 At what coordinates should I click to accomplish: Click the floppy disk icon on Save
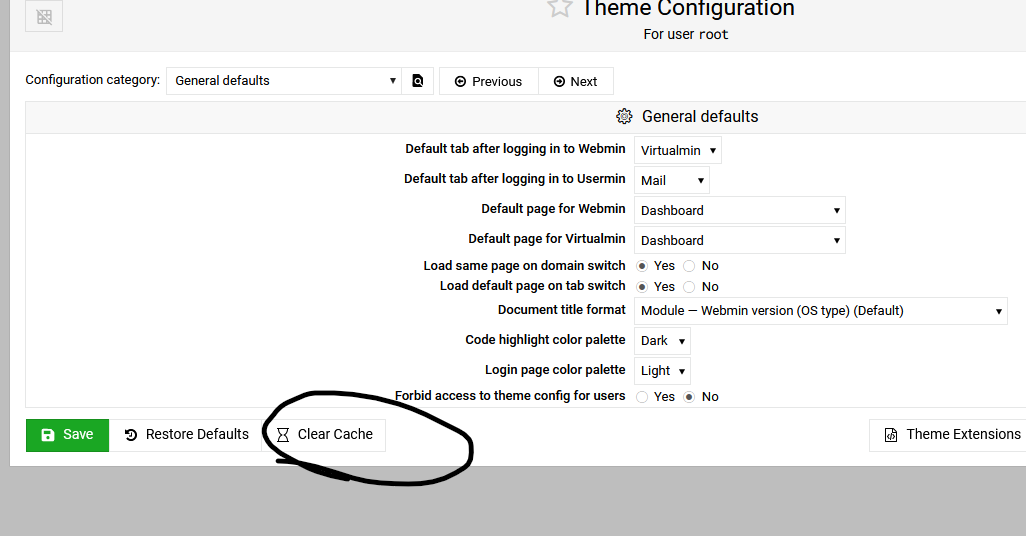pyautogui.click(x=47, y=435)
